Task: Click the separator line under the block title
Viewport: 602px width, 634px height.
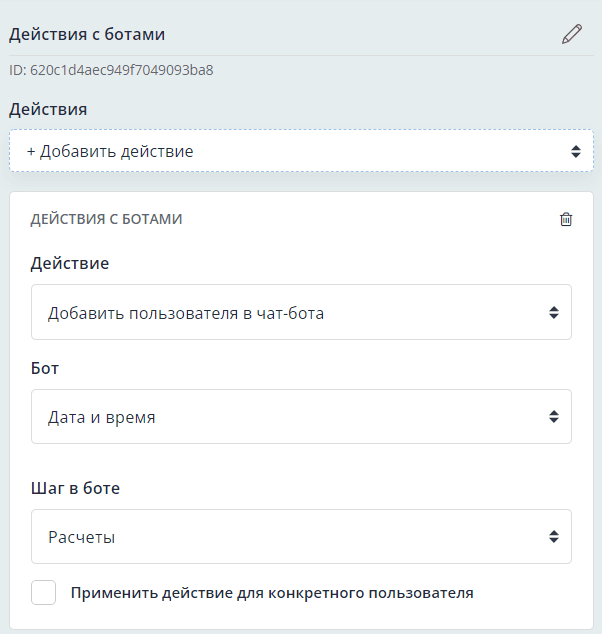Action: (300, 55)
